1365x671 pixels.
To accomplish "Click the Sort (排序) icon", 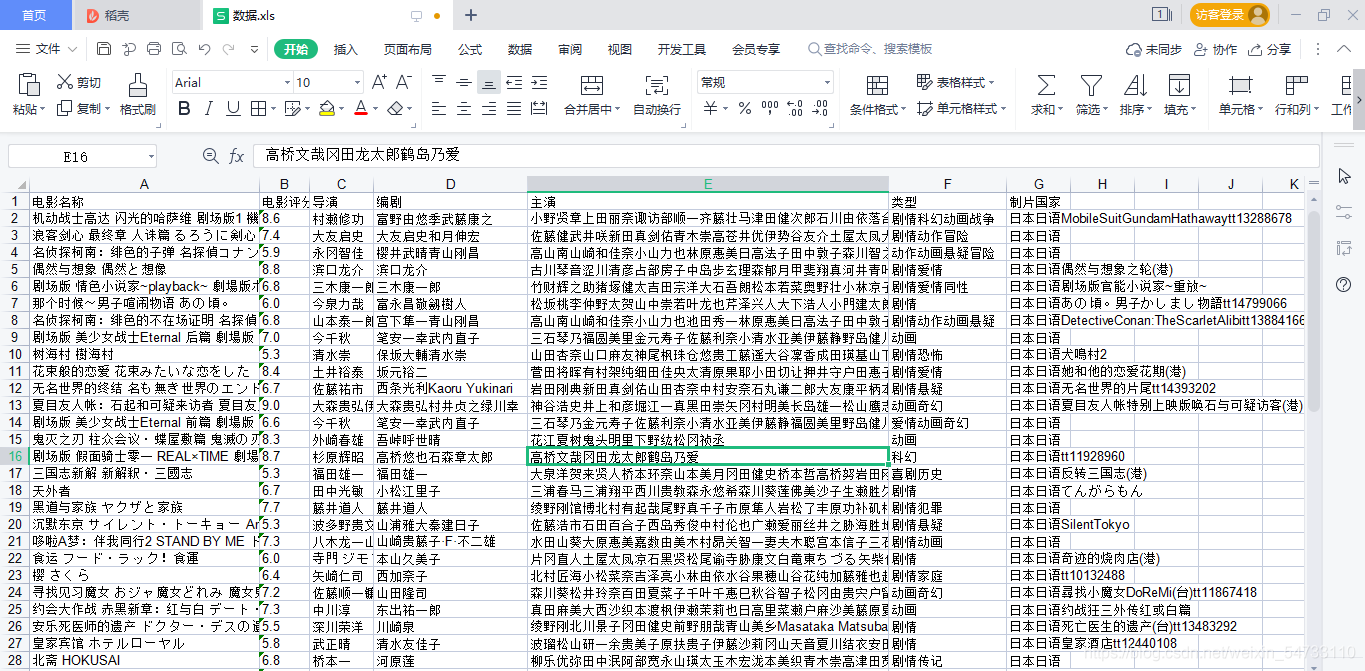I will click(x=1135, y=85).
